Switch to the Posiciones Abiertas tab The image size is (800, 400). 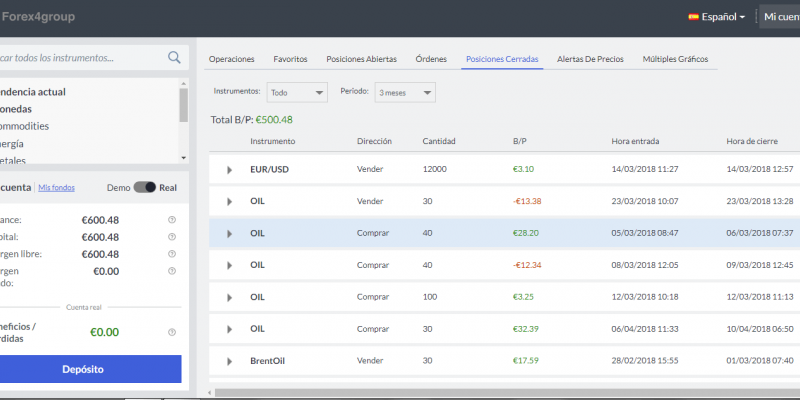[x=361, y=60]
